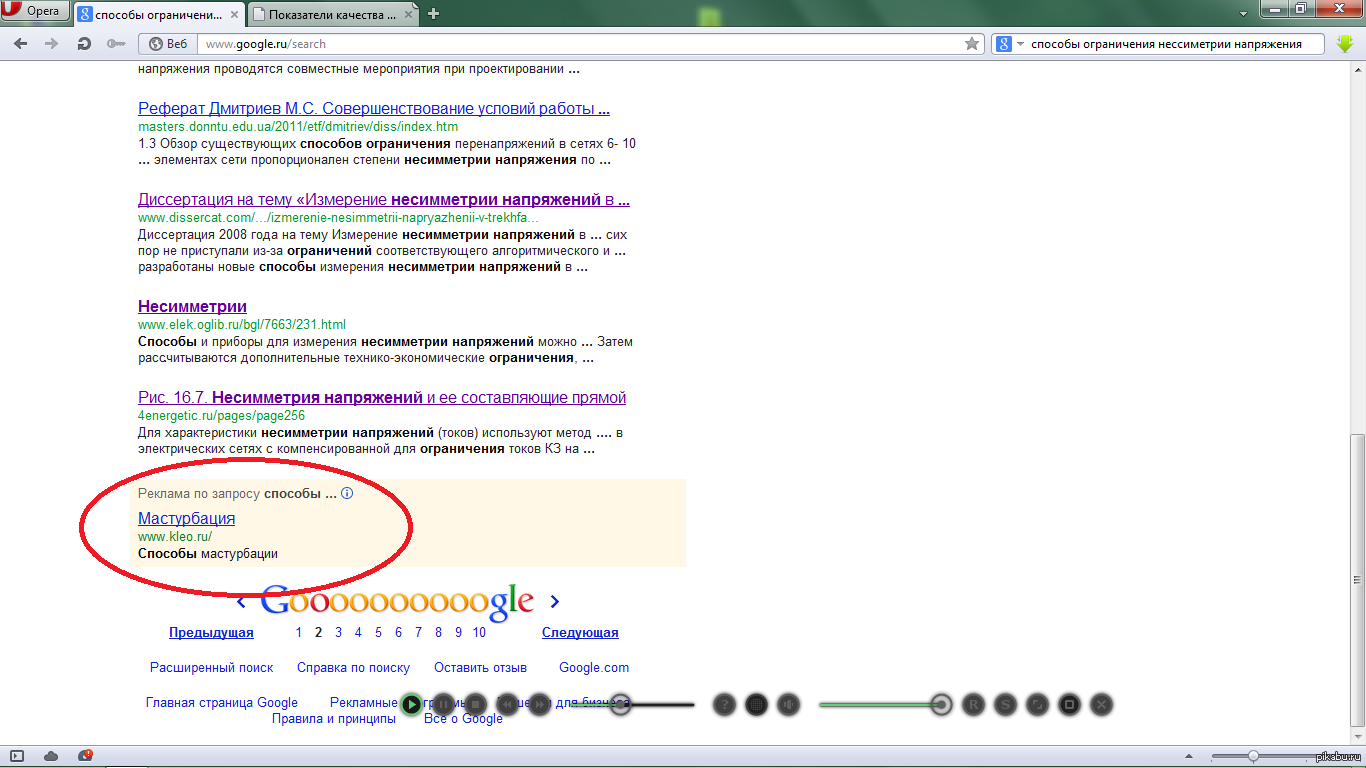Go back with the browser back arrow
Image resolution: width=1366 pixels, height=768 pixels.
(21, 44)
